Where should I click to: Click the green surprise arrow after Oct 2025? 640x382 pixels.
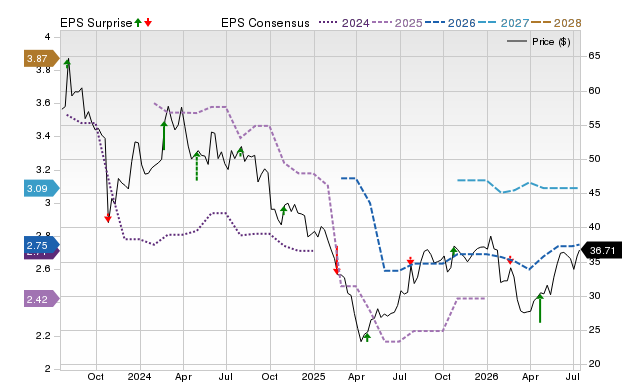pos(453,251)
